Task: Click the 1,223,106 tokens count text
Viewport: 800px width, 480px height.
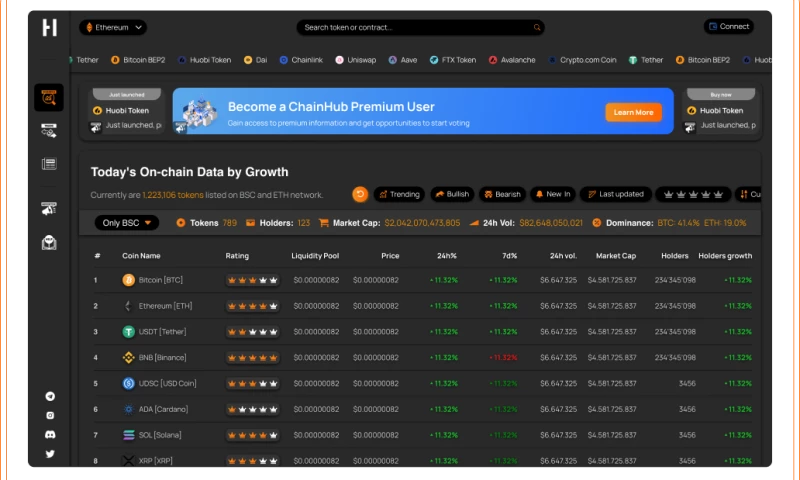Action: click(x=172, y=195)
